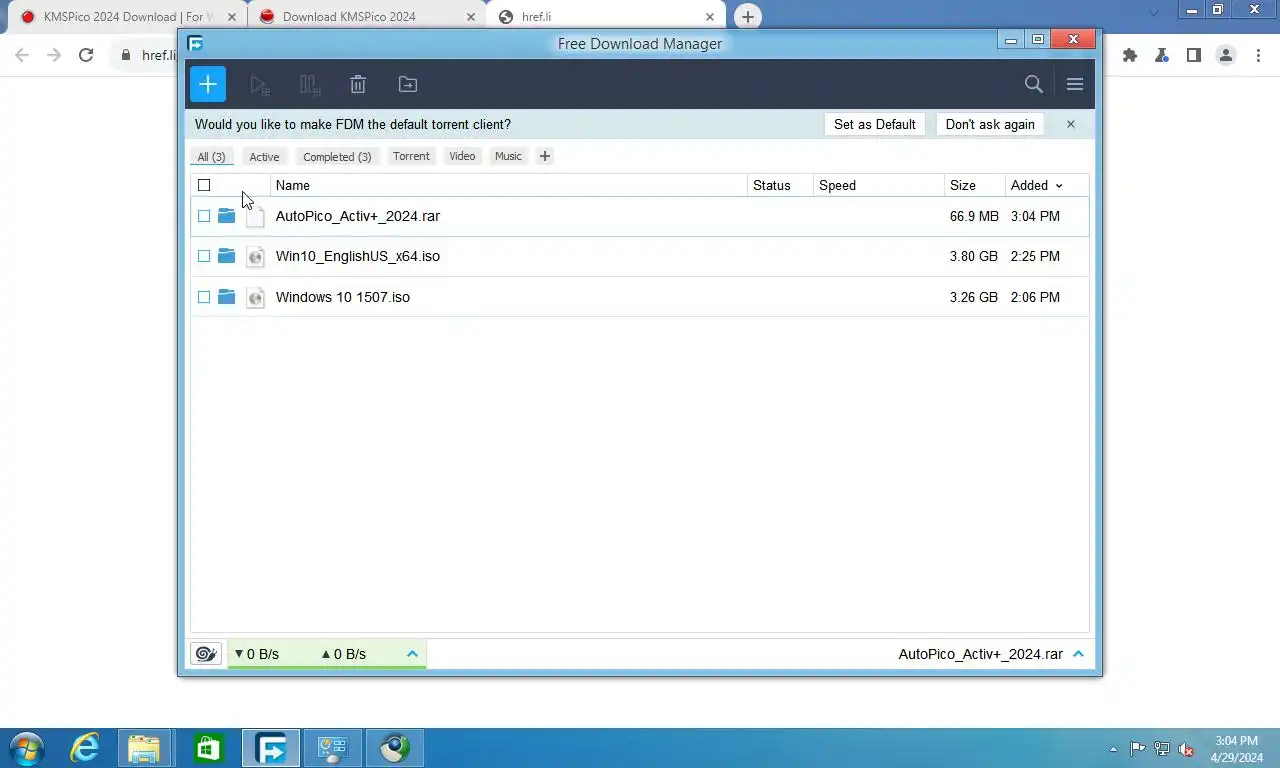Screen dimensions: 1280x768
Task: Move downloaded files with folder-arrow icon
Action: tap(408, 85)
